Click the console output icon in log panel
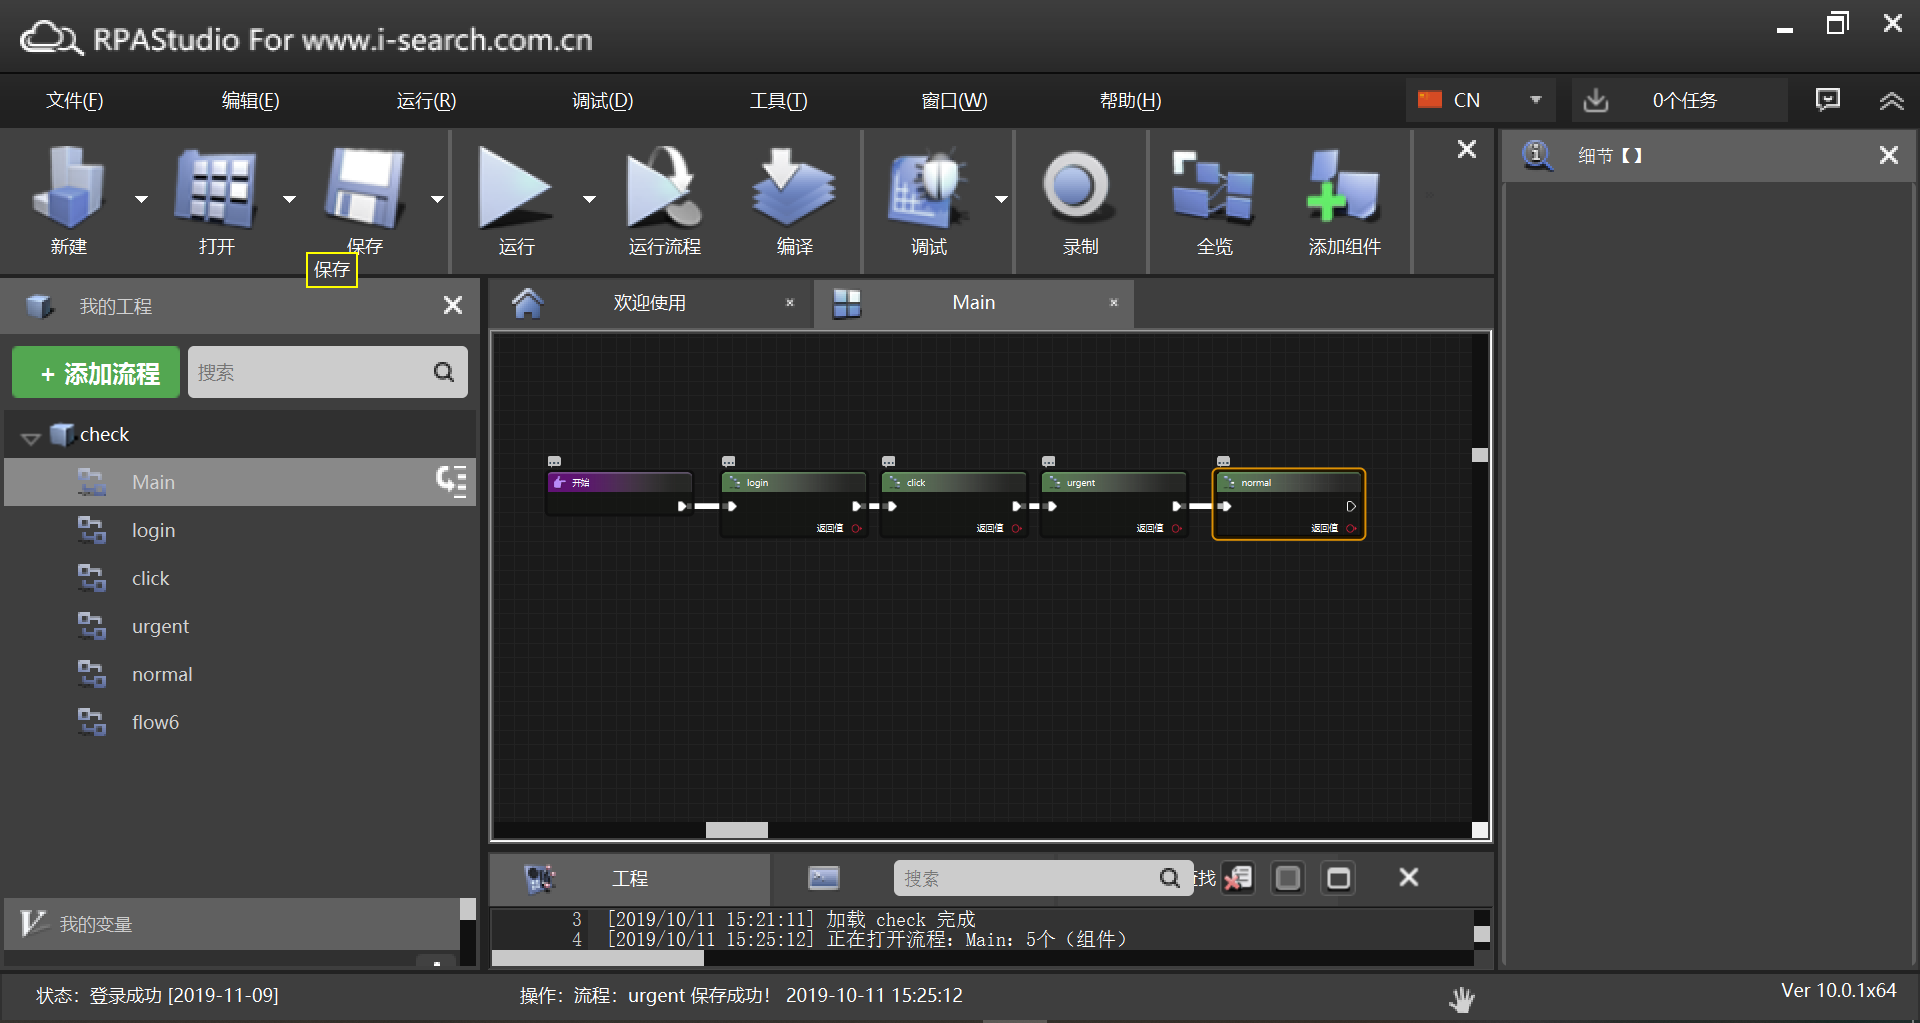The height and width of the screenshot is (1023, 1920). (x=824, y=878)
